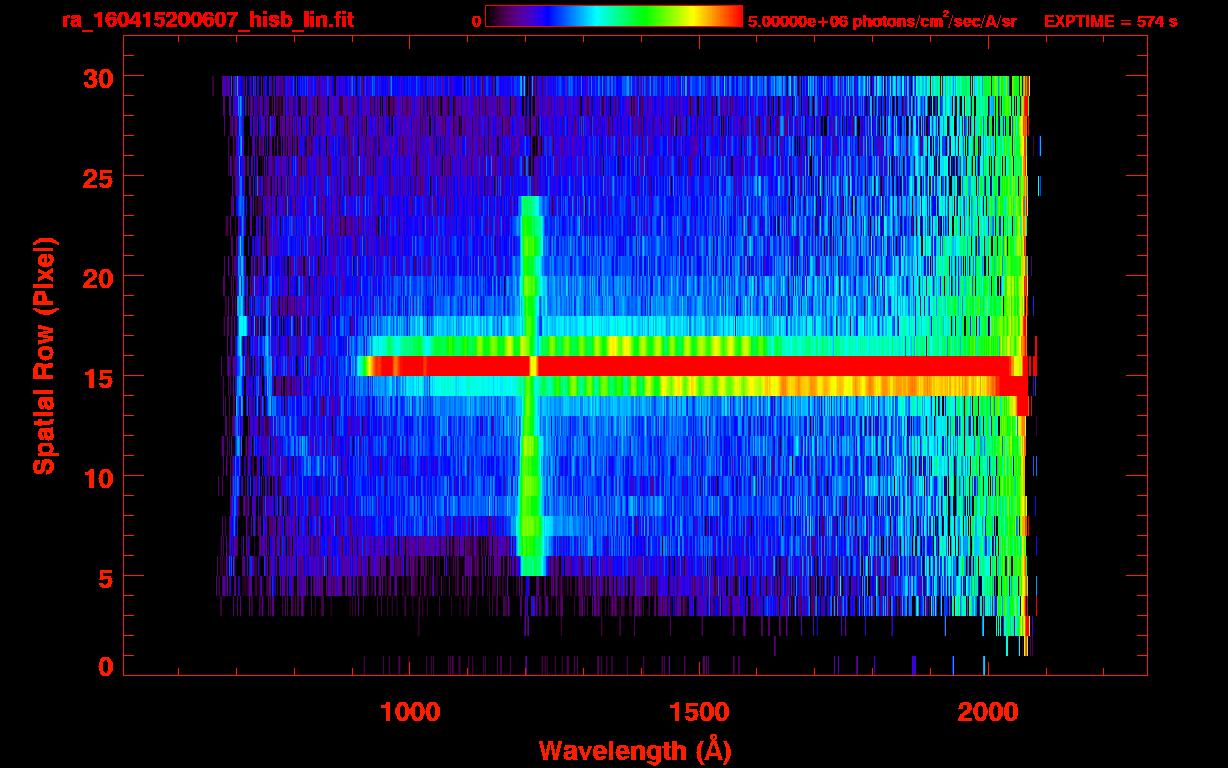Click the file name title ra_160415200607_hisb_lin.fit
Screen dimensions: 1228x768
click(206, 20)
